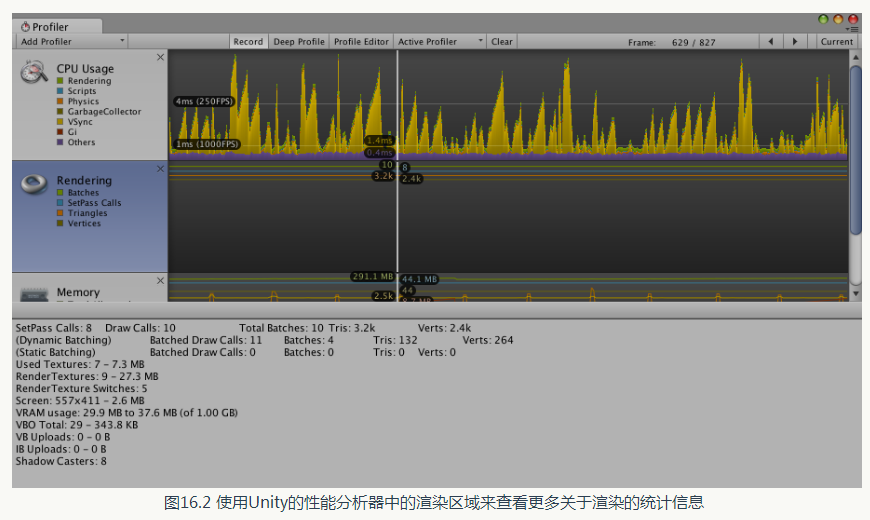The height and width of the screenshot is (520, 870).
Task: Click the (Static Batching) row label
Action: pyautogui.click(x=55, y=352)
